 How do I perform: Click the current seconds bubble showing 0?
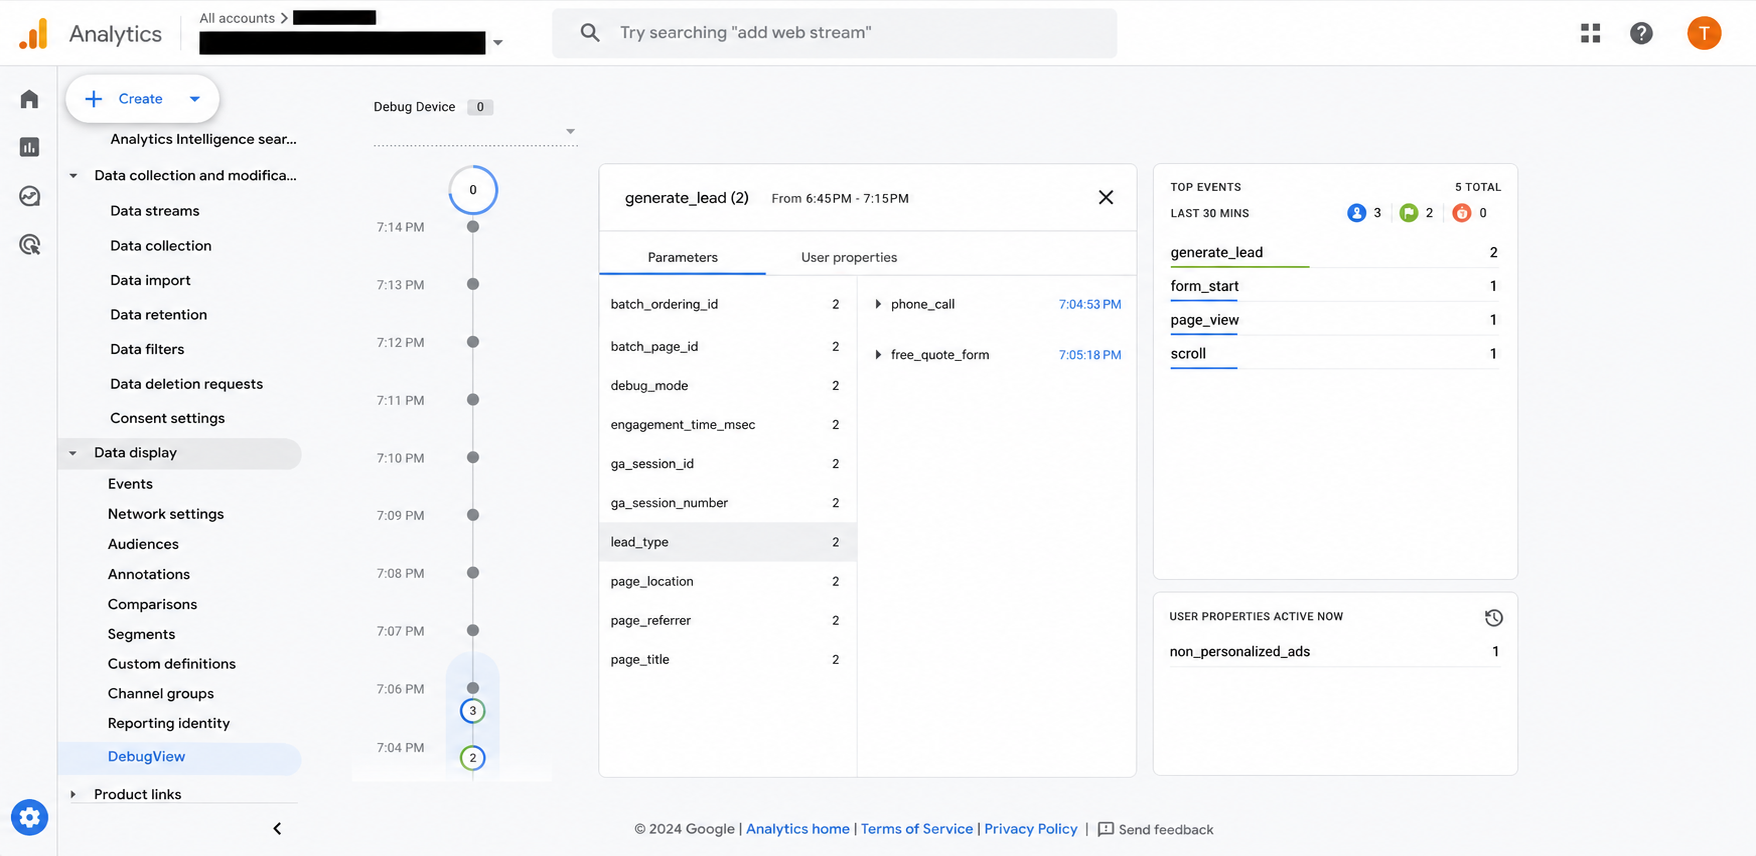point(473,190)
